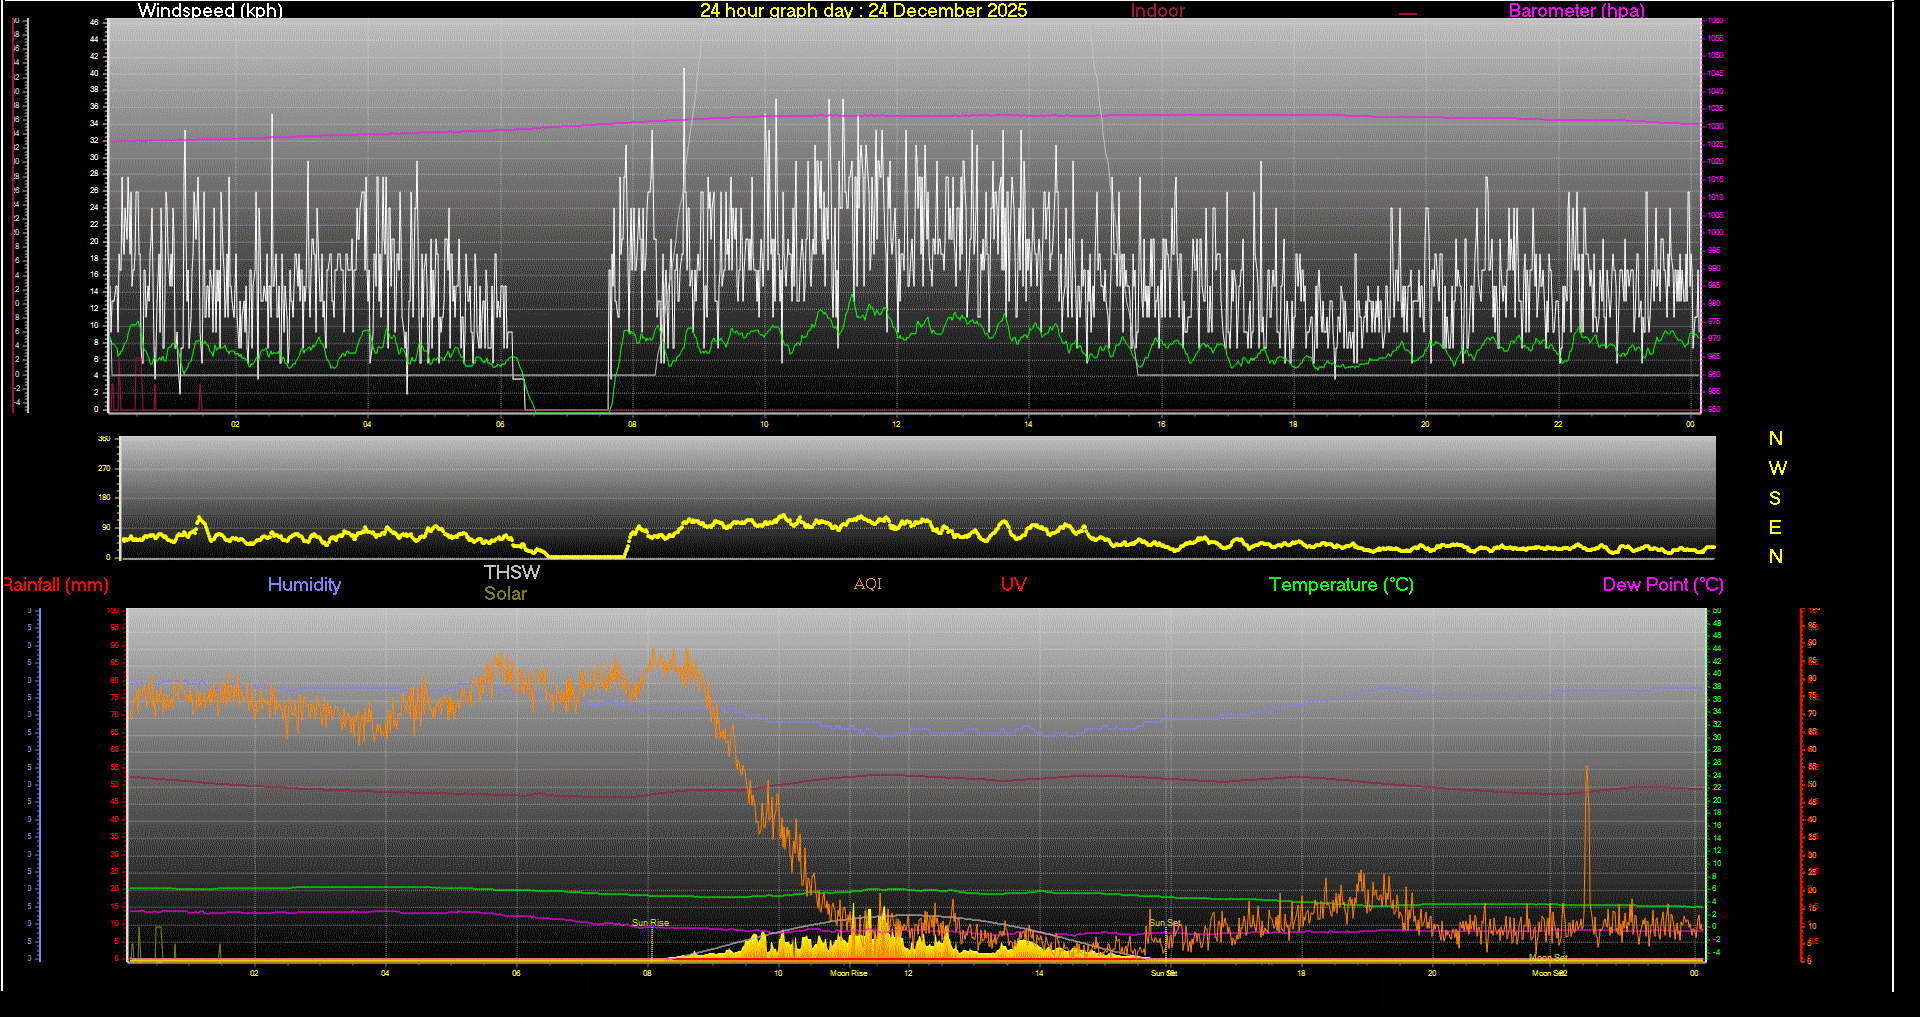The image size is (1920, 1017).
Task: Click the topmost N compass marker
Action: [x=1775, y=439]
